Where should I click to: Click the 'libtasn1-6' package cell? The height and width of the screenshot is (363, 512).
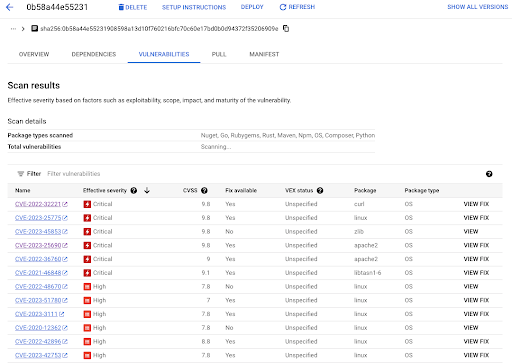pos(367,273)
